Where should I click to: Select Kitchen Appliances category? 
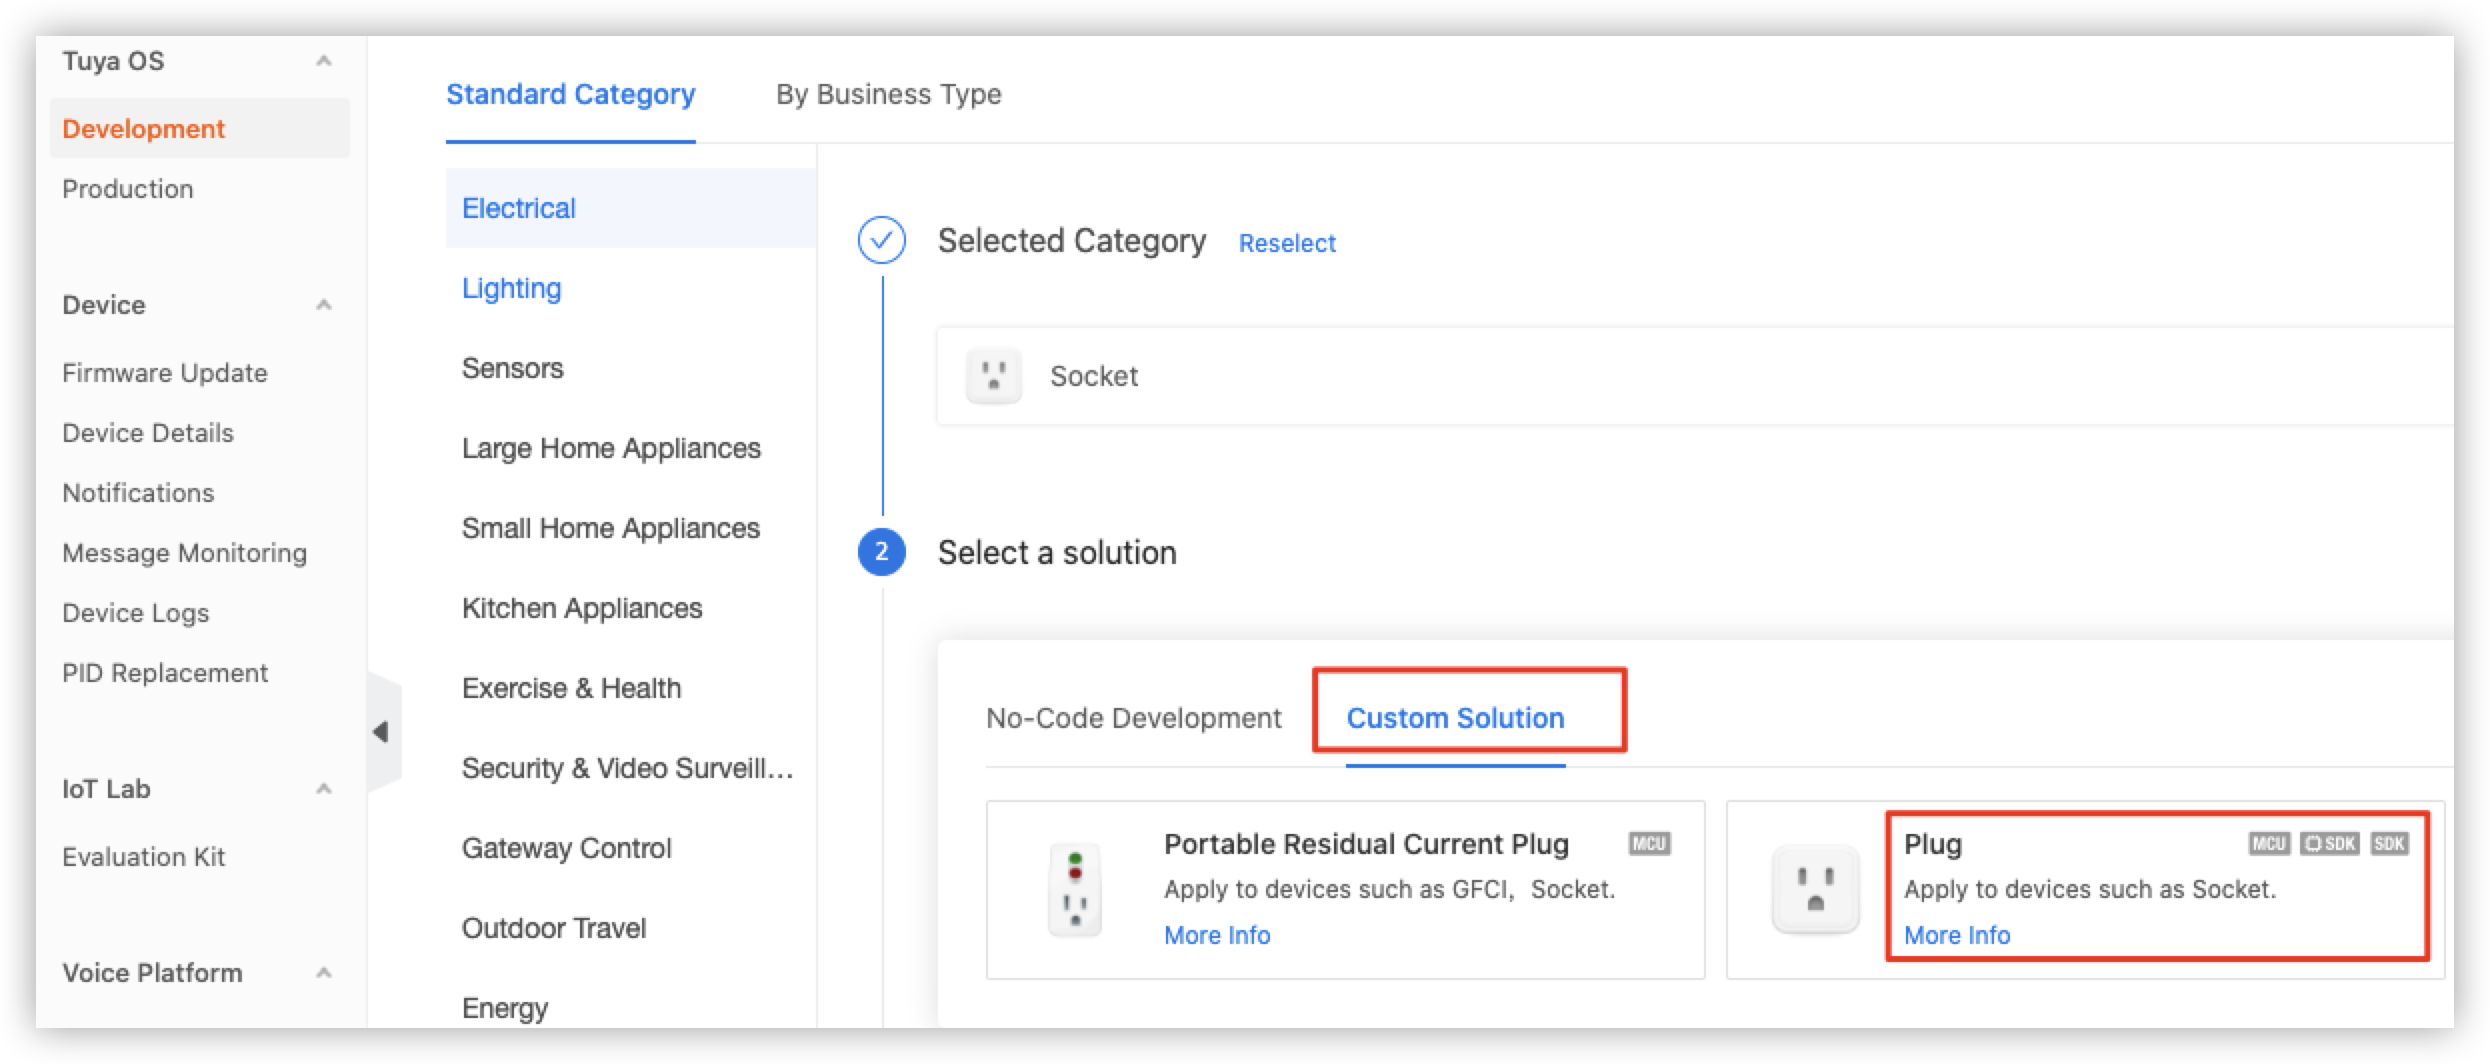(581, 608)
